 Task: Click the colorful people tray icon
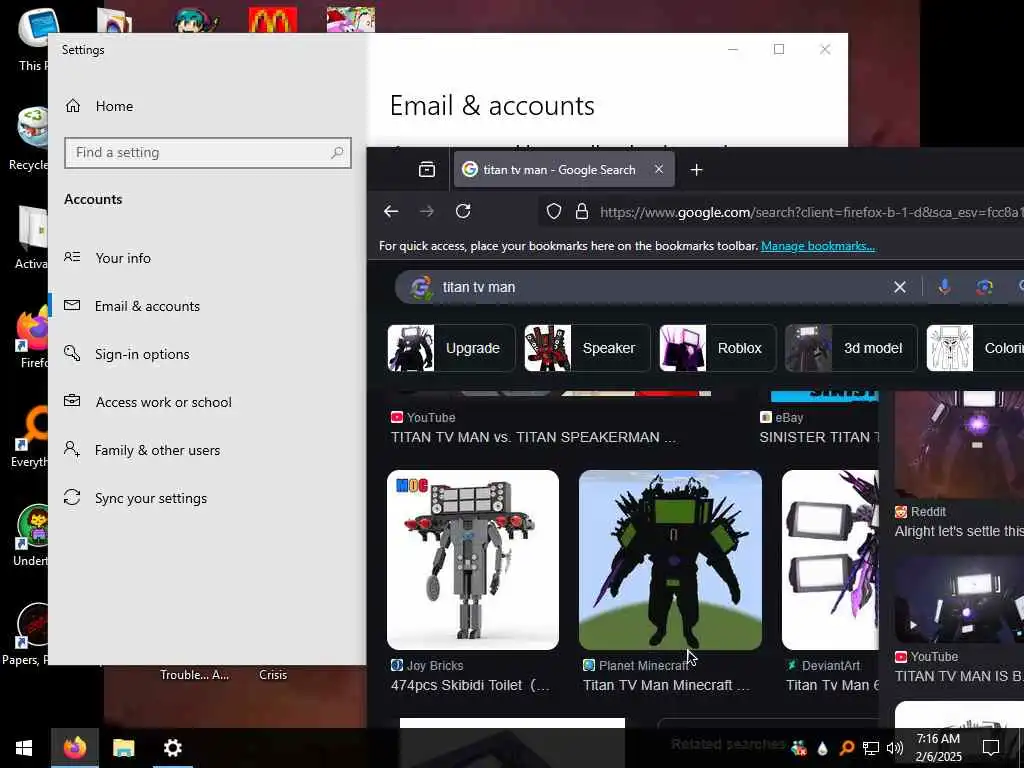tap(798, 748)
